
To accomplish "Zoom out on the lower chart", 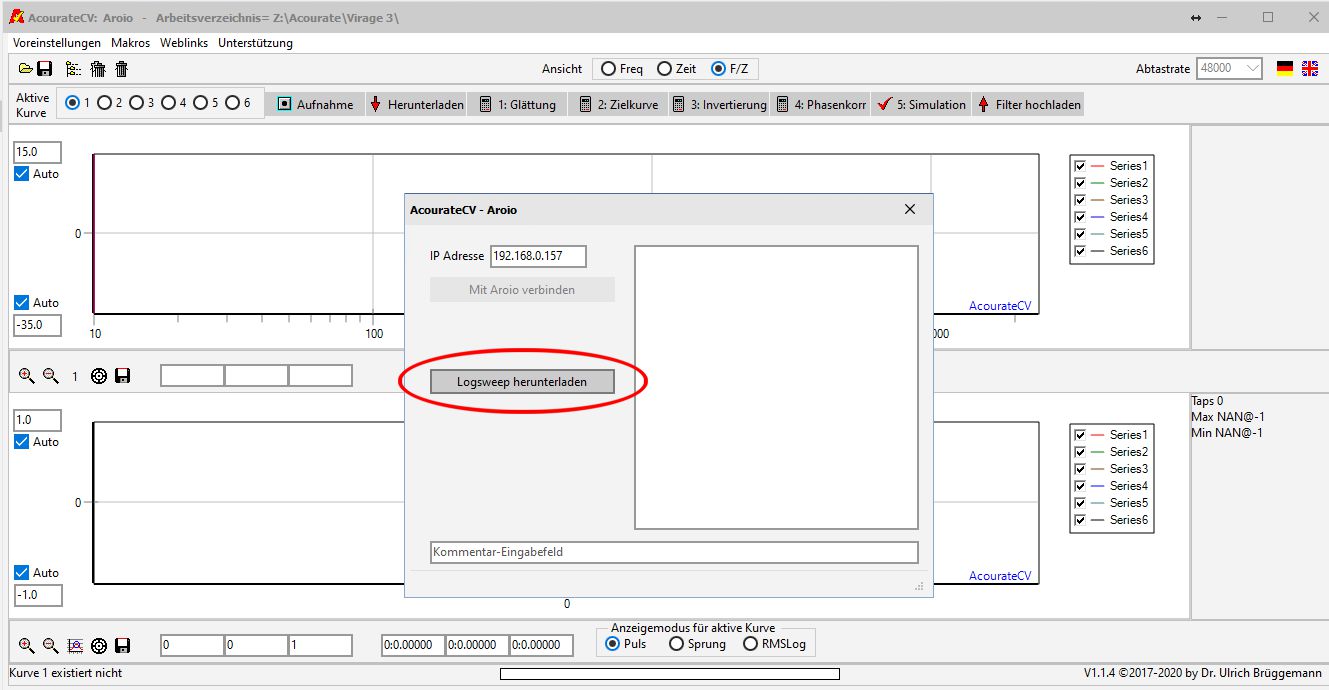I will (x=51, y=646).
